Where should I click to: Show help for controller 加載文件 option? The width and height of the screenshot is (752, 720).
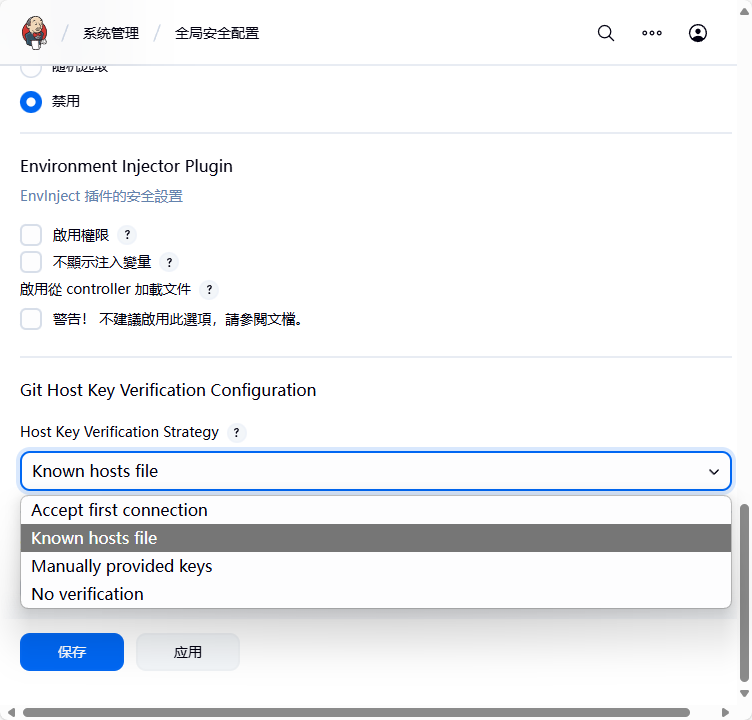point(209,290)
